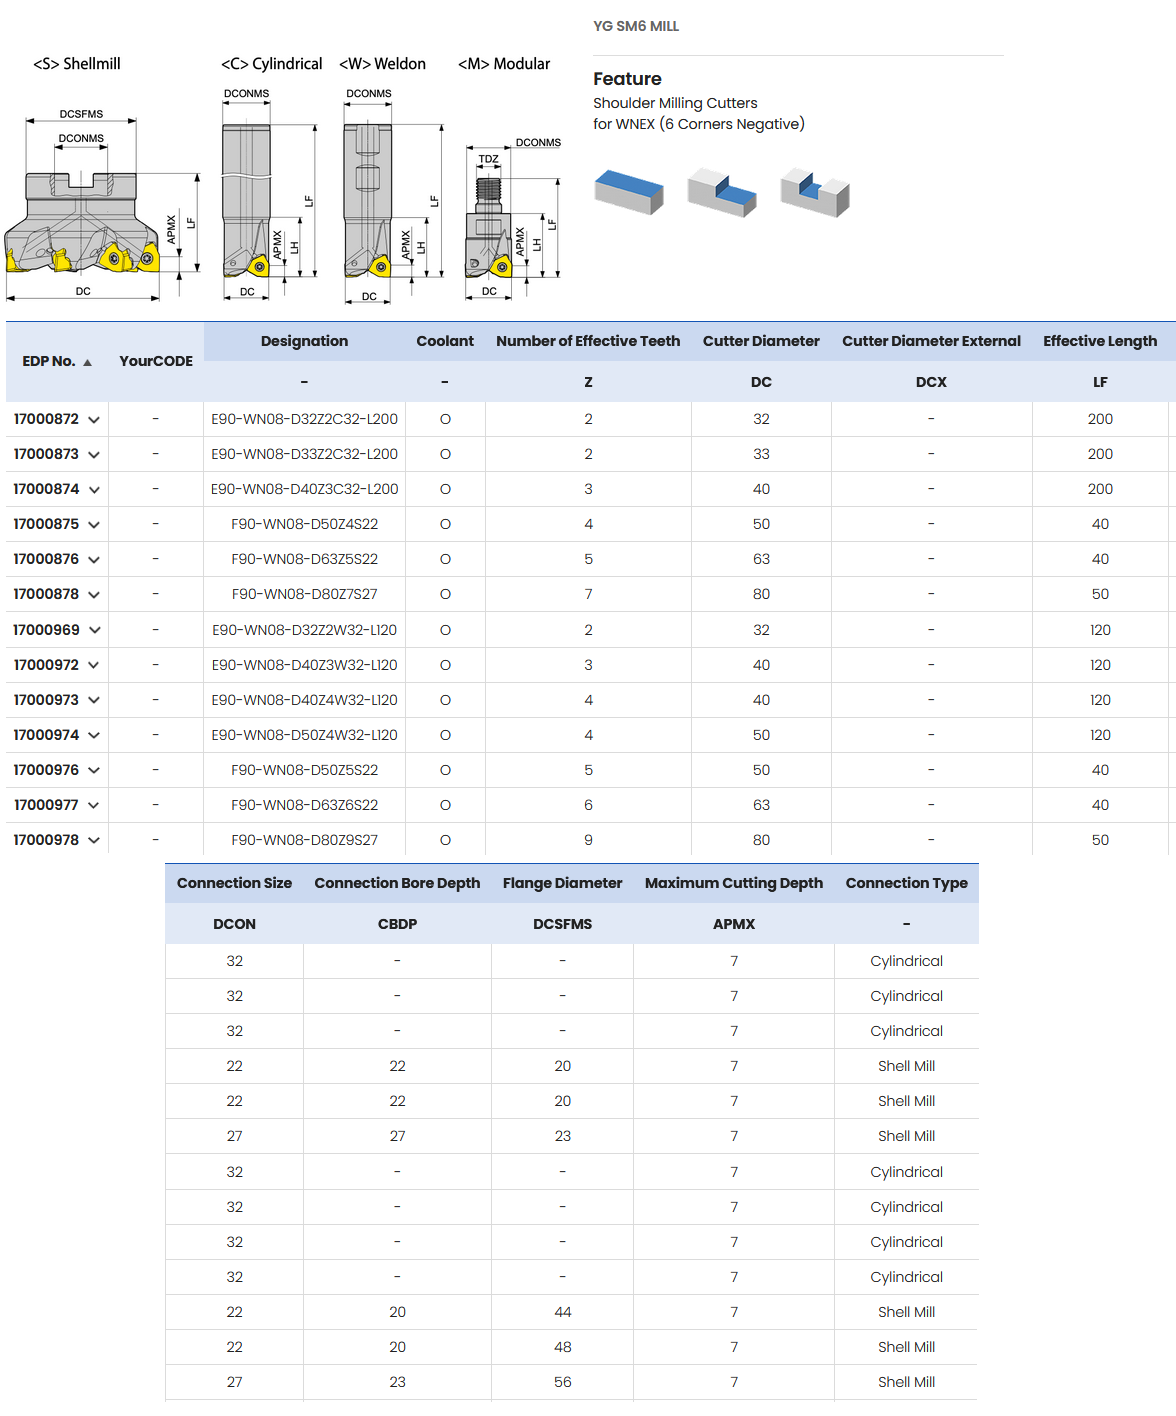This screenshot has width=1176, height=1416.
Task: Click the slot milling application icon
Action: (x=814, y=191)
